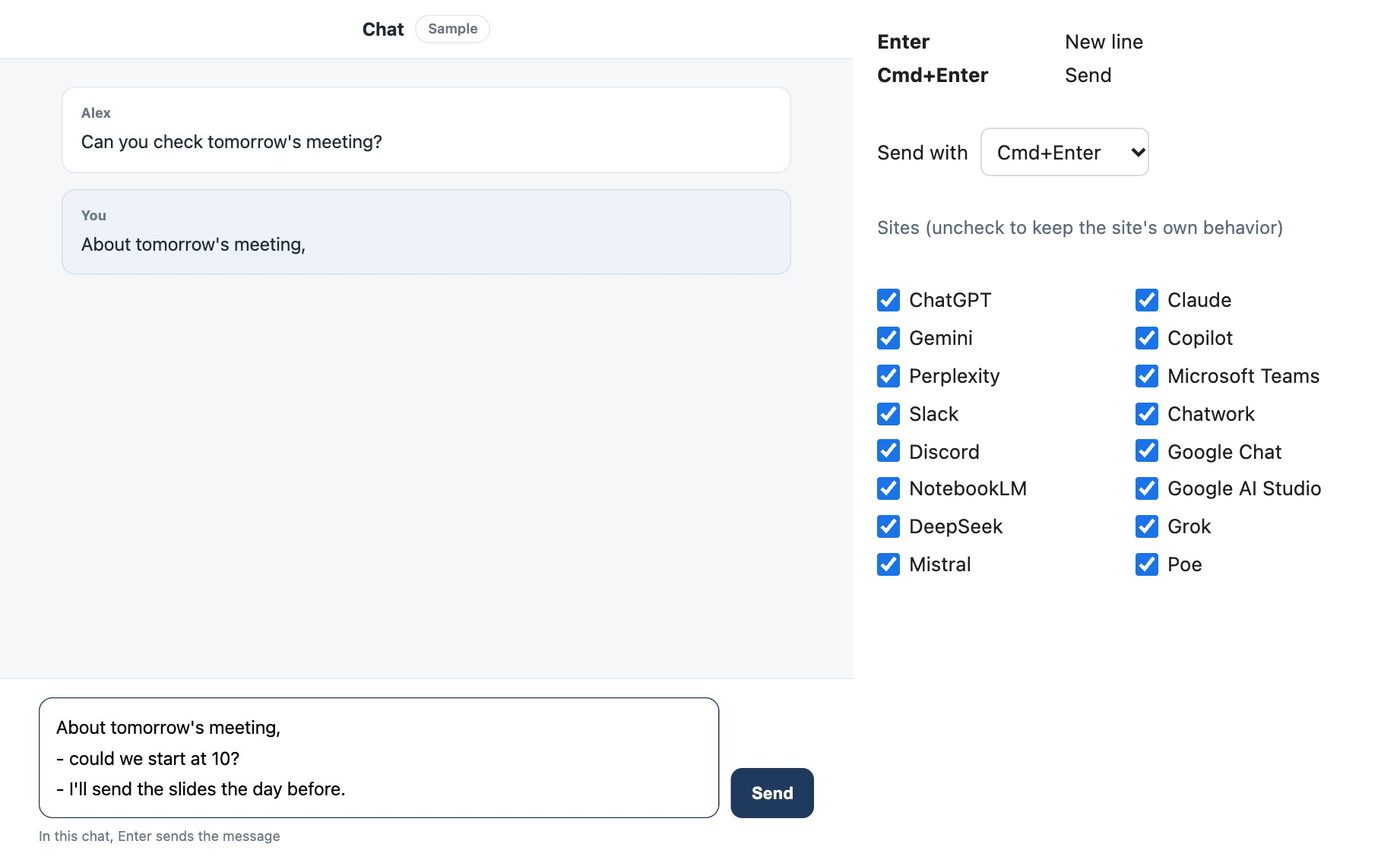The height and width of the screenshot is (866, 1400).
Task: Toggle the Discord checkbox
Action: tap(888, 451)
